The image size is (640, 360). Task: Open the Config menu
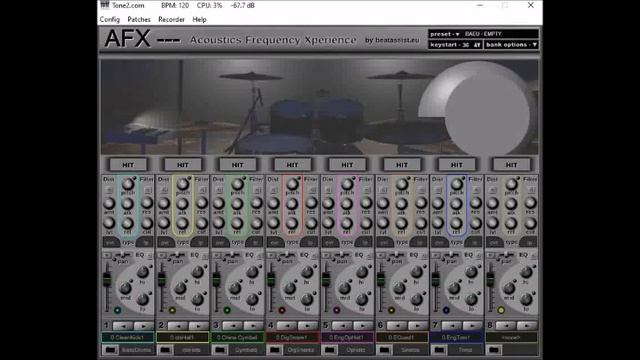point(110,20)
